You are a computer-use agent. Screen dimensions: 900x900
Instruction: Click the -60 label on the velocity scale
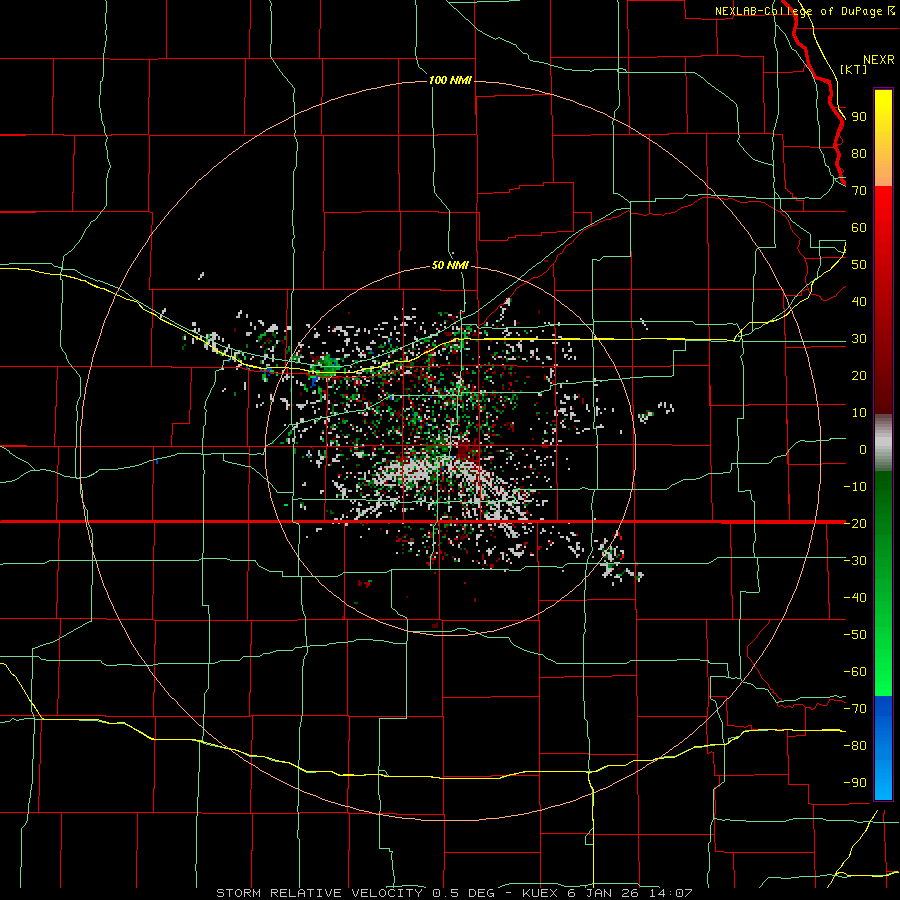[x=855, y=672]
